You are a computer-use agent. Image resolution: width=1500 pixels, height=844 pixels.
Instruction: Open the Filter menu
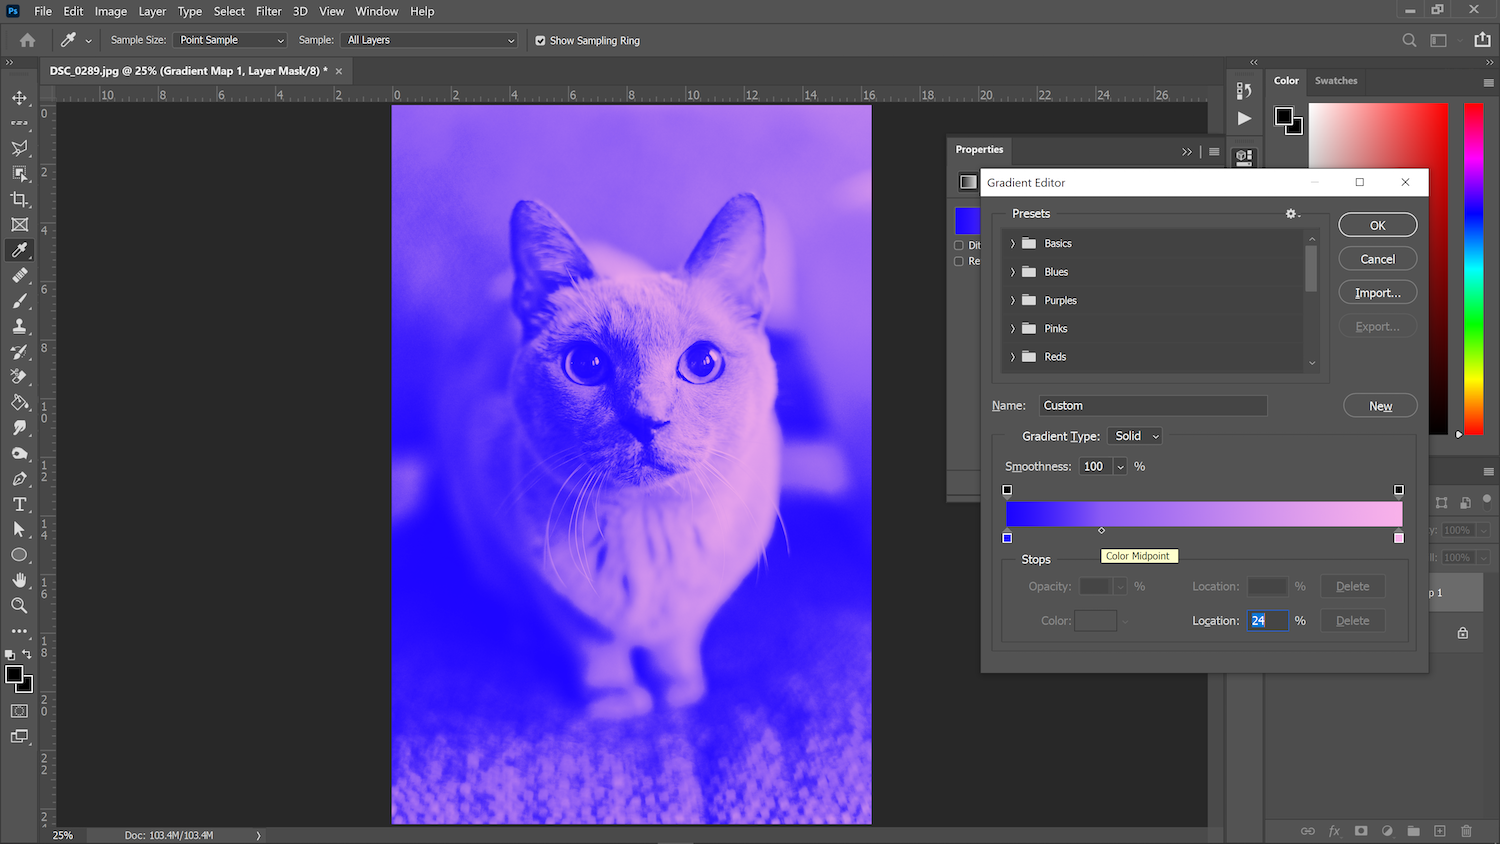tap(269, 11)
